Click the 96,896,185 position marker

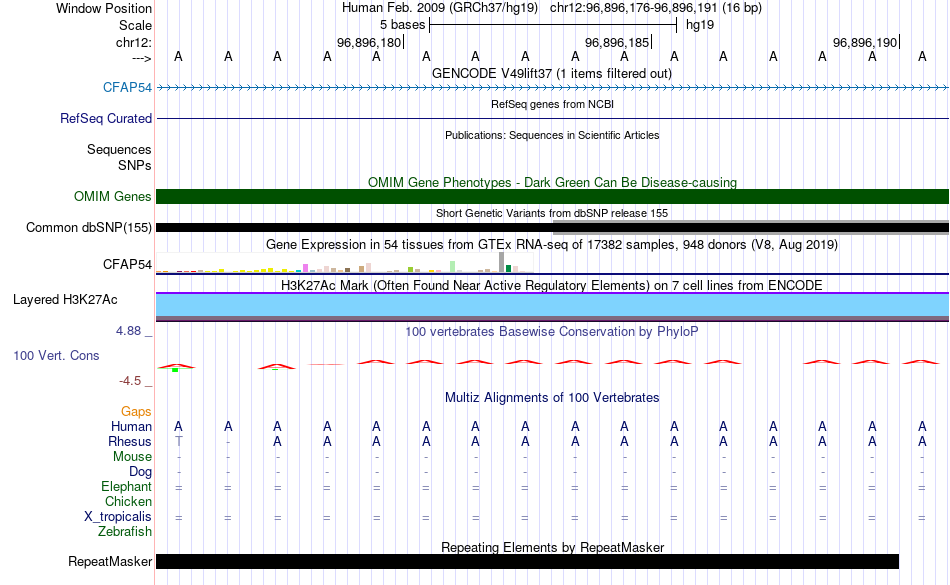tap(617, 42)
